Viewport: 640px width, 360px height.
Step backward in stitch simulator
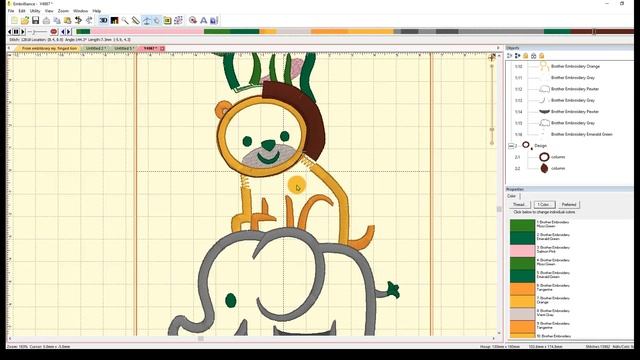(10, 31)
